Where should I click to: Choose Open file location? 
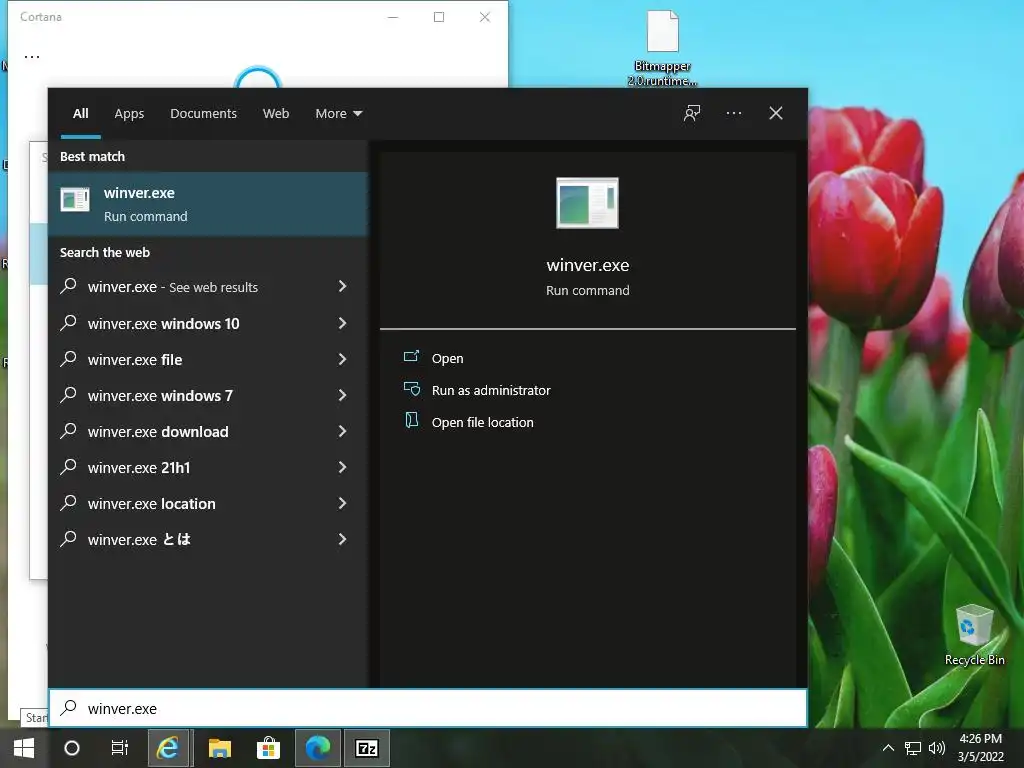point(483,423)
